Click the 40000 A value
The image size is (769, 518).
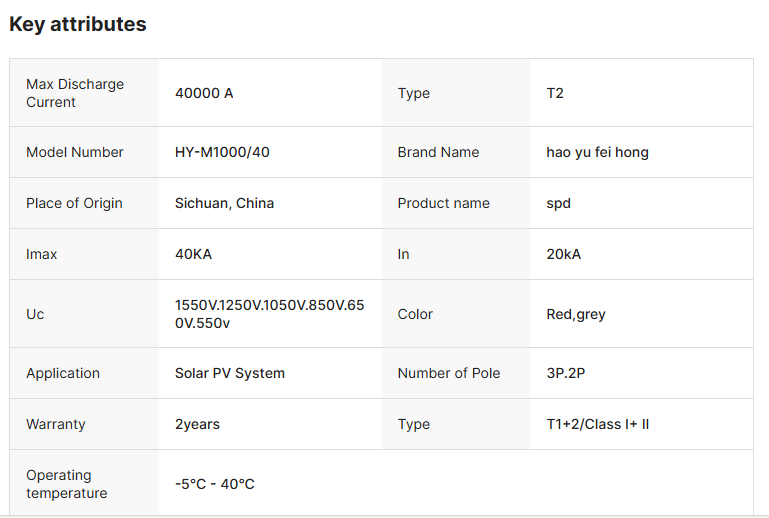204,93
